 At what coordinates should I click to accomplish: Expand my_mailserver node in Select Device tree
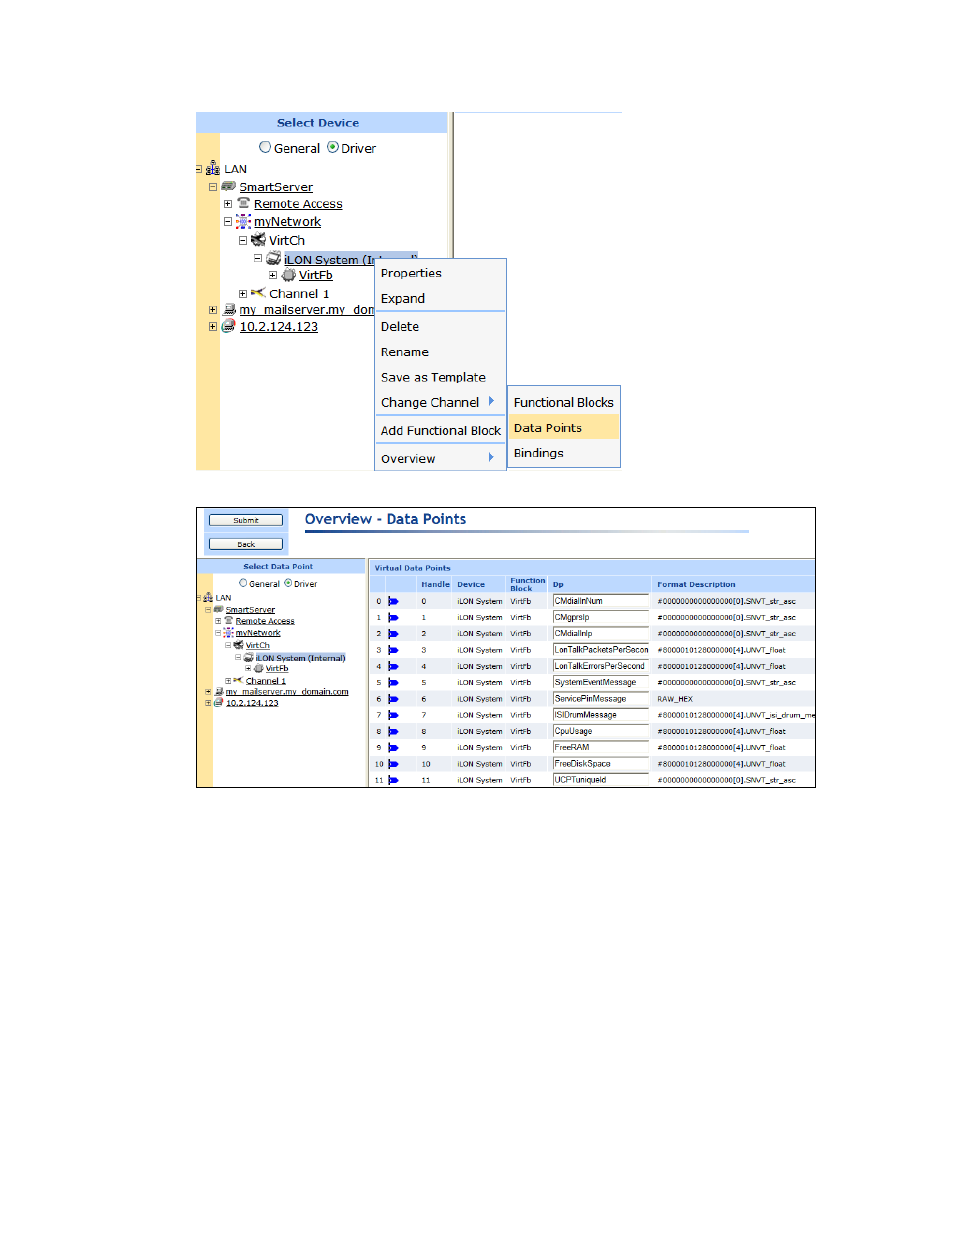(213, 310)
